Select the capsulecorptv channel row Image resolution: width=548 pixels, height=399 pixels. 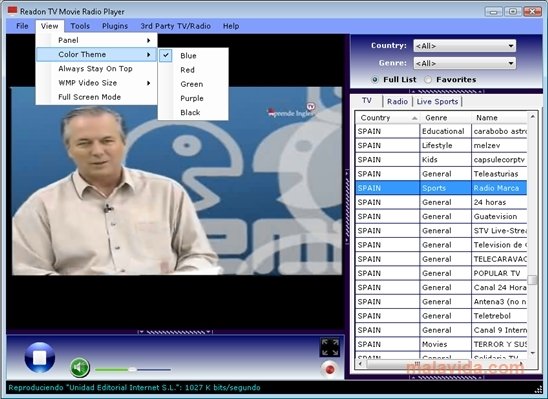tap(441, 160)
